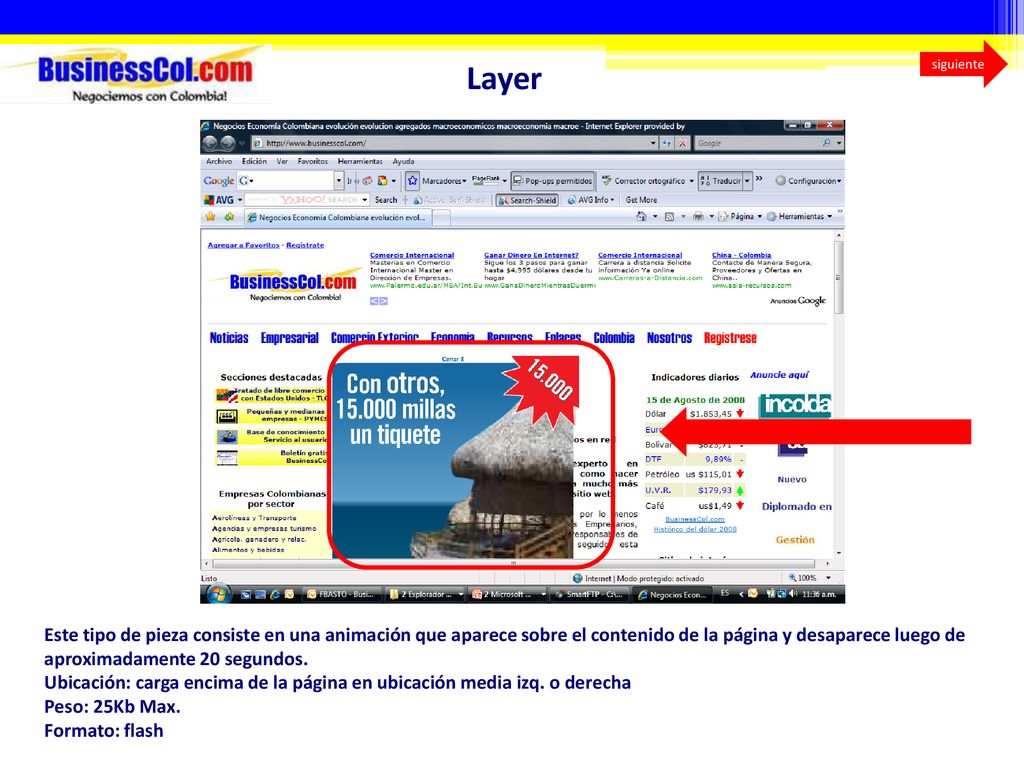Click Cerrar X on the layer ad
The width and height of the screenshot is (1024, 768).
tap(453, 359)
